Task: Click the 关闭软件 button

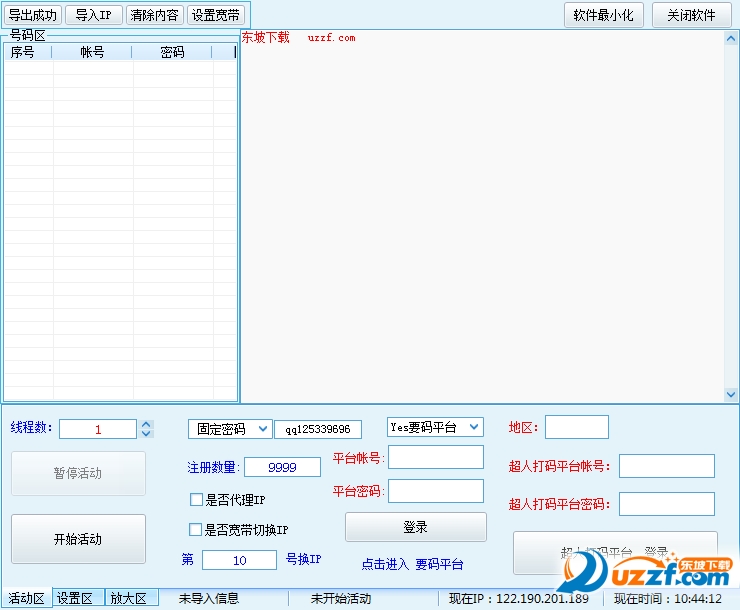Action: (691, 15)
